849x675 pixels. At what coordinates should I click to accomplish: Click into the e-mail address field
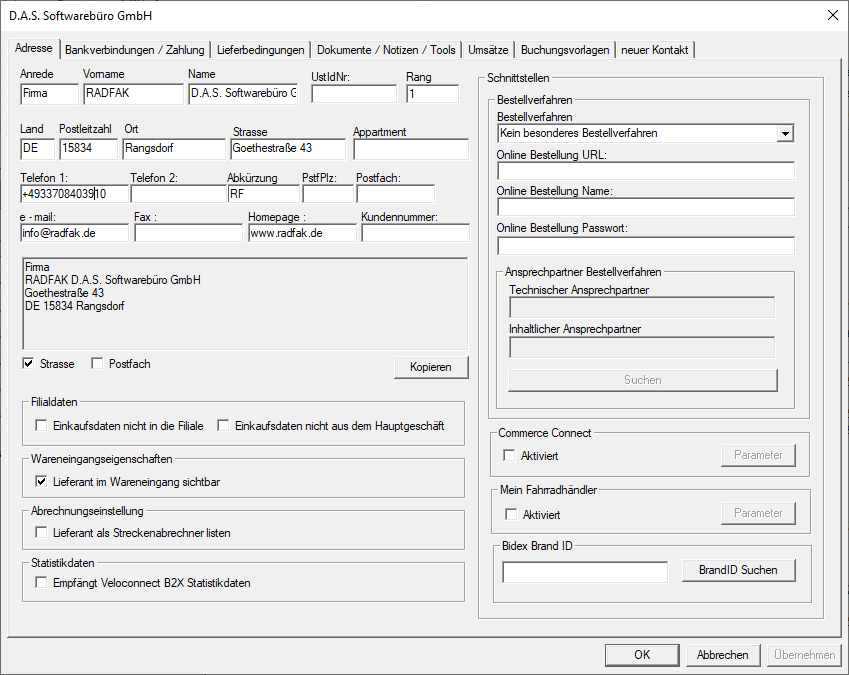pyautogui.click(x=74, y=233)
